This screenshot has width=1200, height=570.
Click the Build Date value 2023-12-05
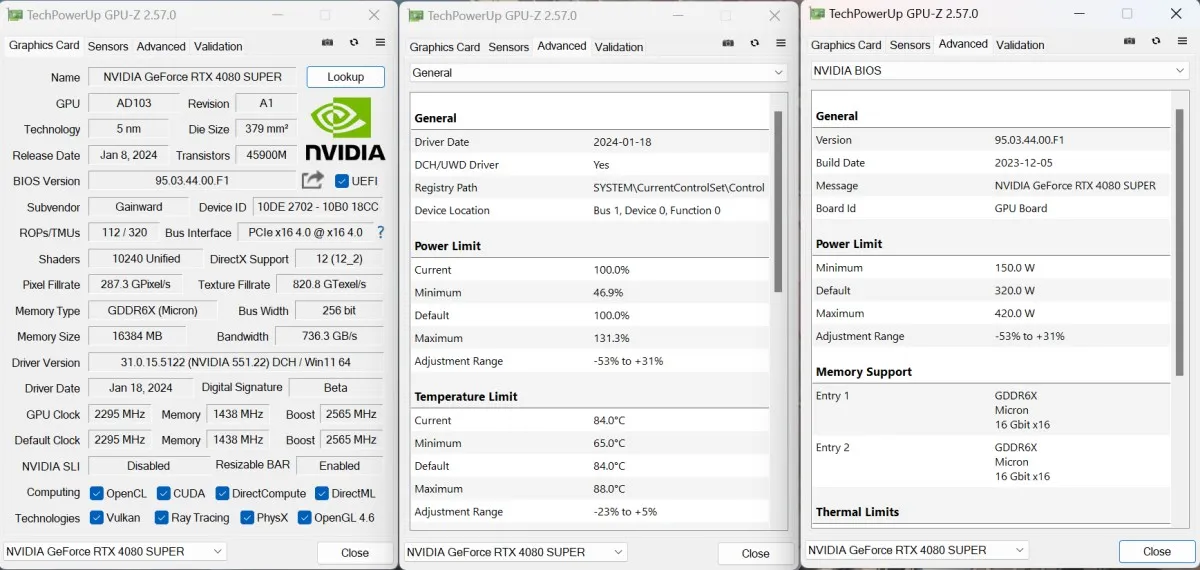tap(1024, 163)
